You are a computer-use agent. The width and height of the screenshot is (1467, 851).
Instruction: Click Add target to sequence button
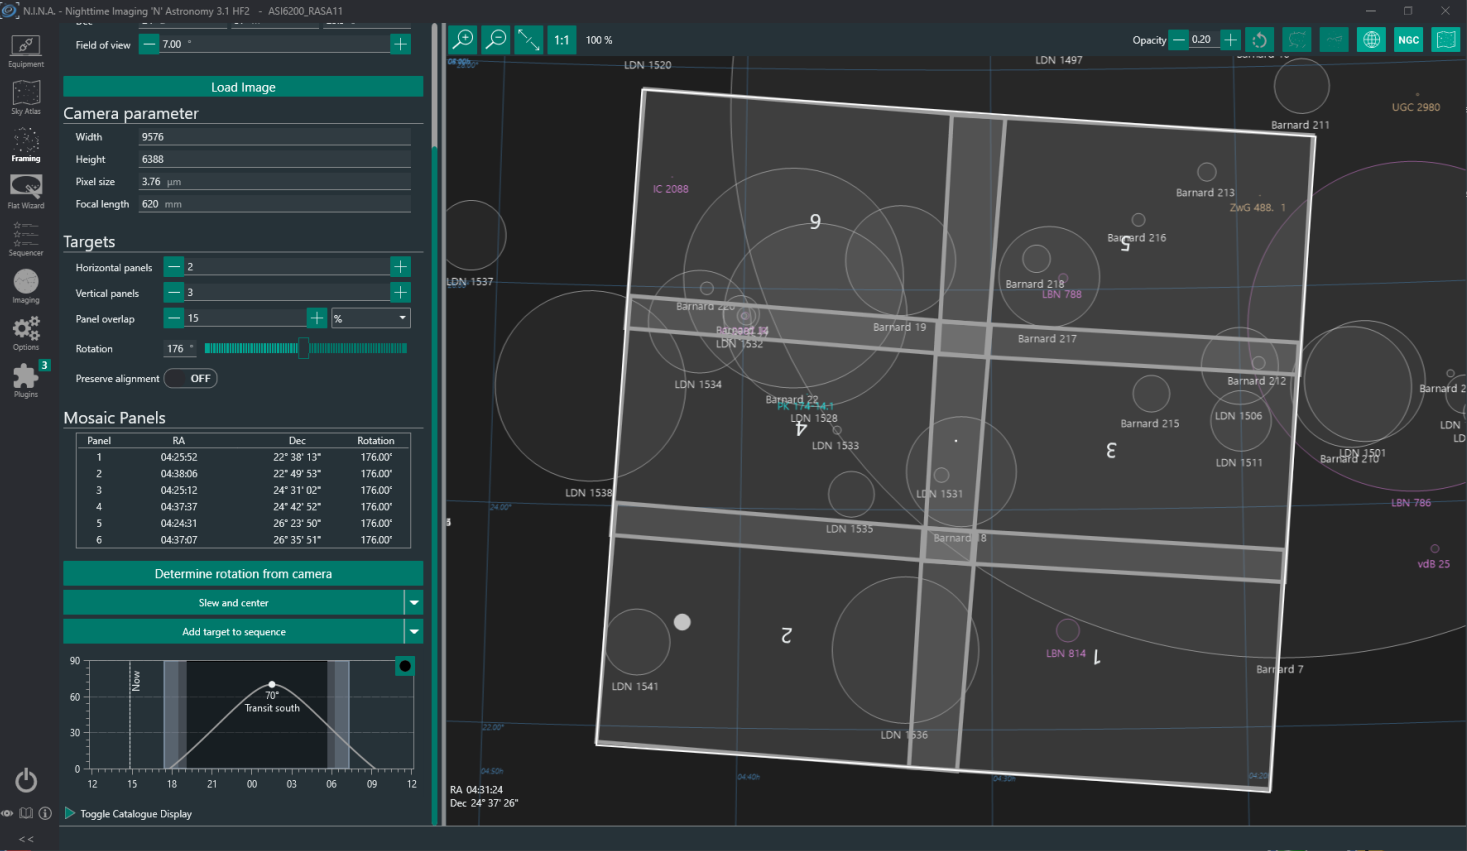pyautogui.click(x=233, y=632)
